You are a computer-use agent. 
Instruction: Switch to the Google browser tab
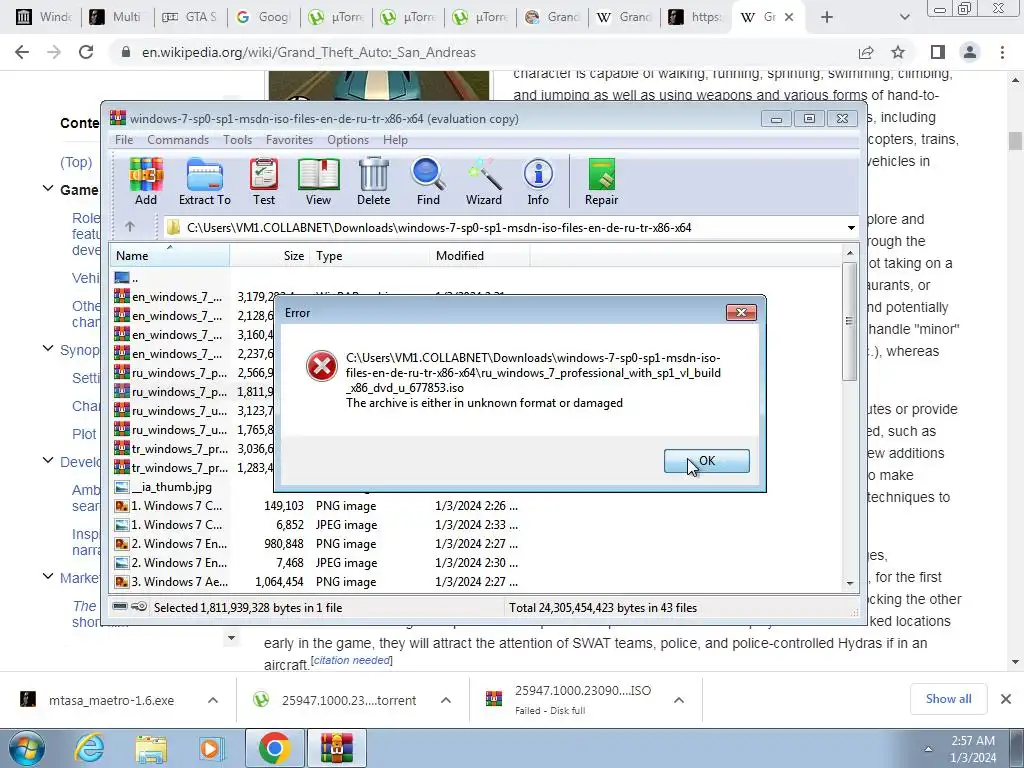pos(264,17)
